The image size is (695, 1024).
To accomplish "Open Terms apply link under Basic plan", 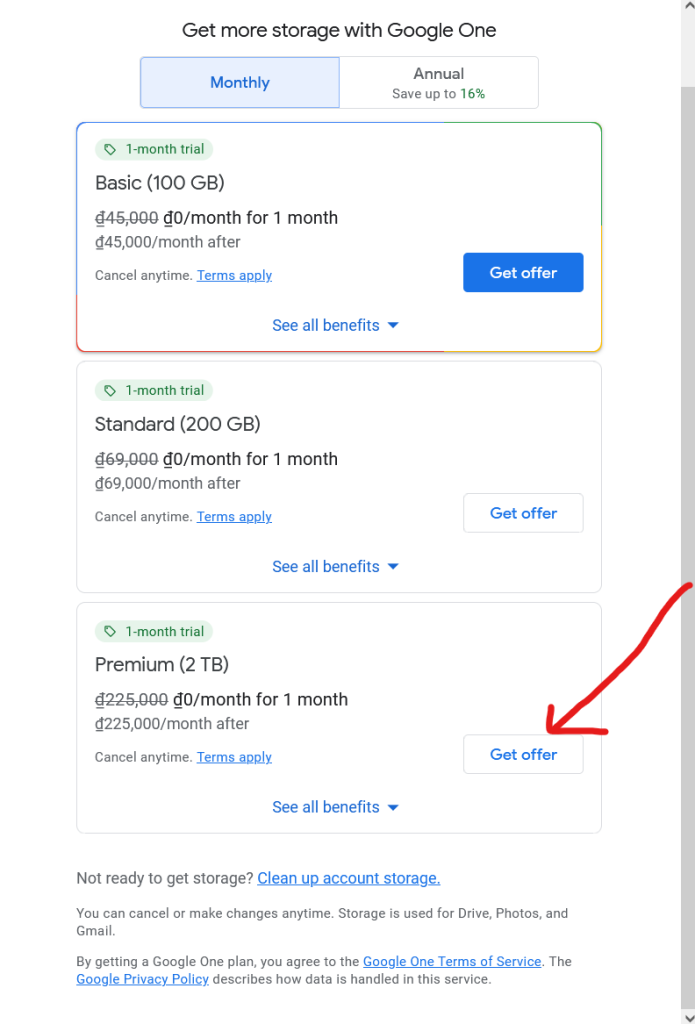I will [234, 275].
